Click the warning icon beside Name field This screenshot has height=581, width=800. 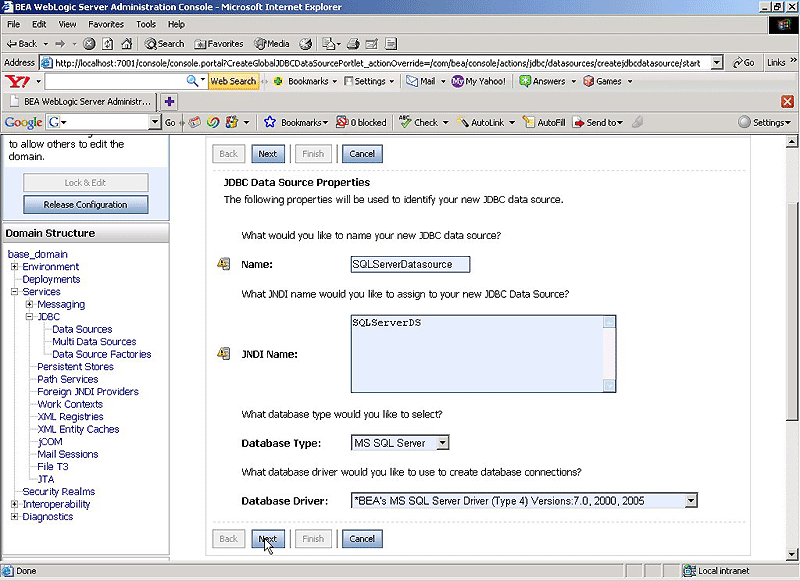pos(223,264)
